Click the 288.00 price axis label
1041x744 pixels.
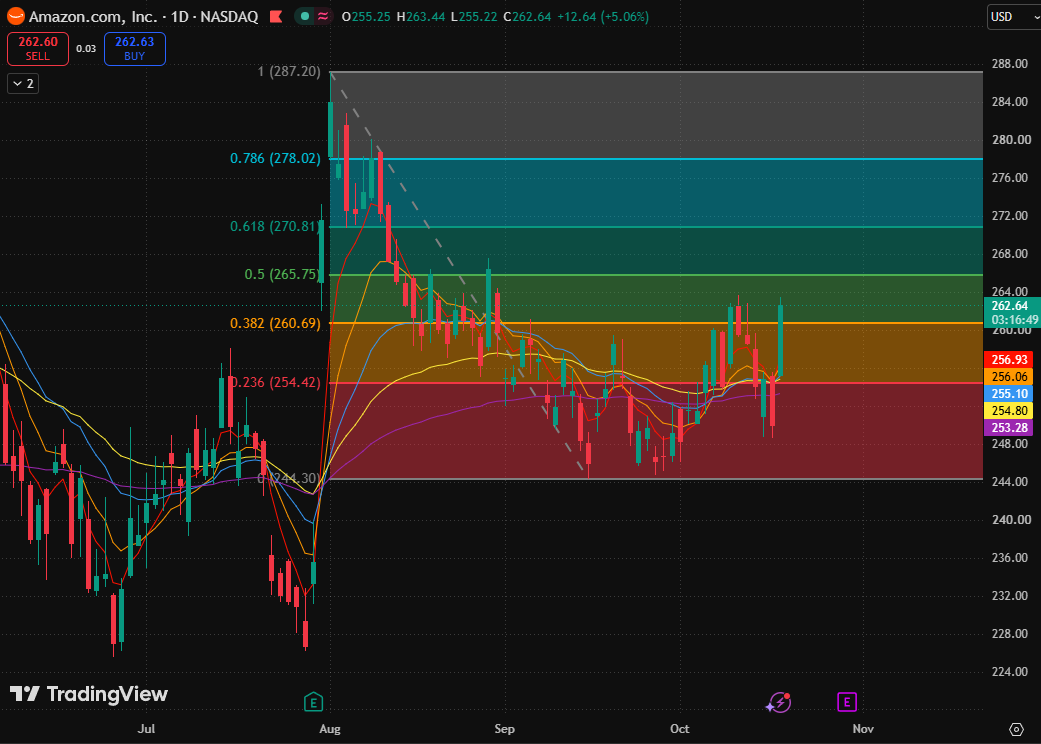click(1010, 64)
